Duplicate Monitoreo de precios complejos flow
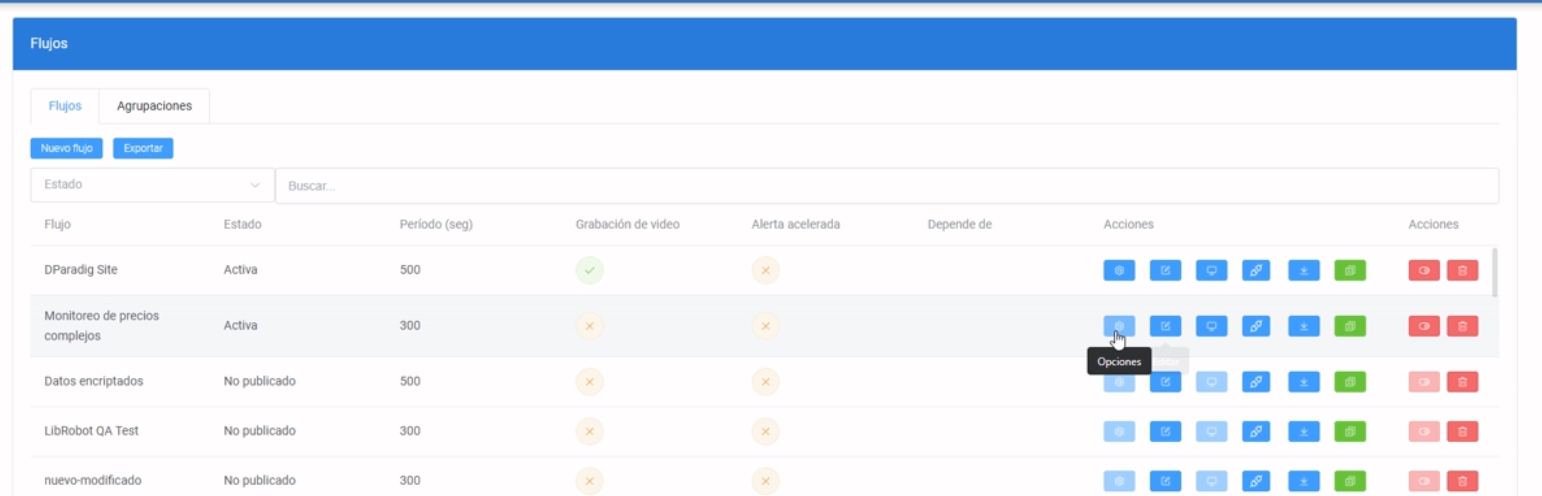This screenshot has height=496, width=1542. coord(1350,326)
